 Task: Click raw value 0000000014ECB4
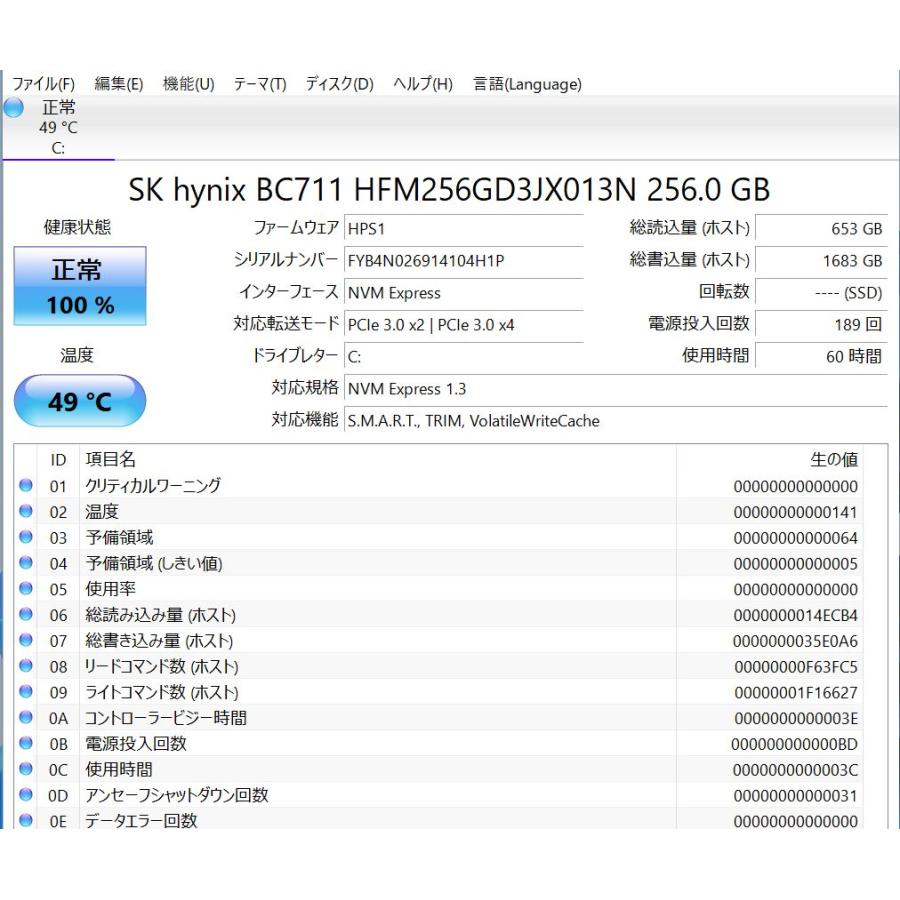click(x=796, y=615)
